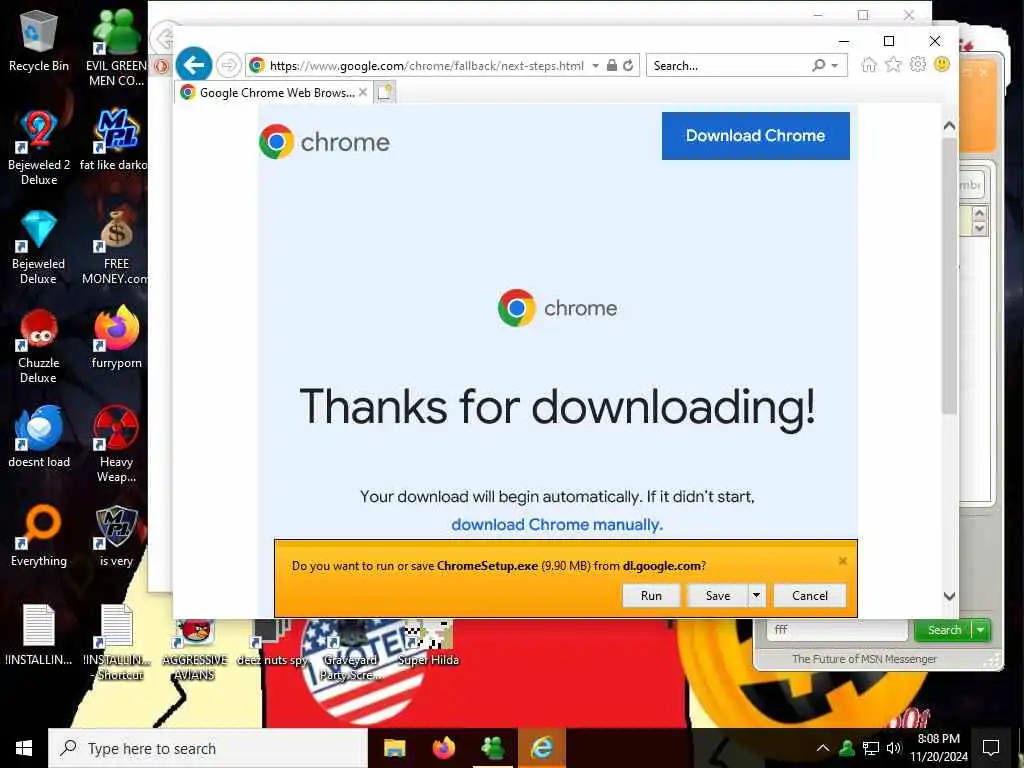Select the Graveyard Party Scre... desktop icon

point(349,650)
